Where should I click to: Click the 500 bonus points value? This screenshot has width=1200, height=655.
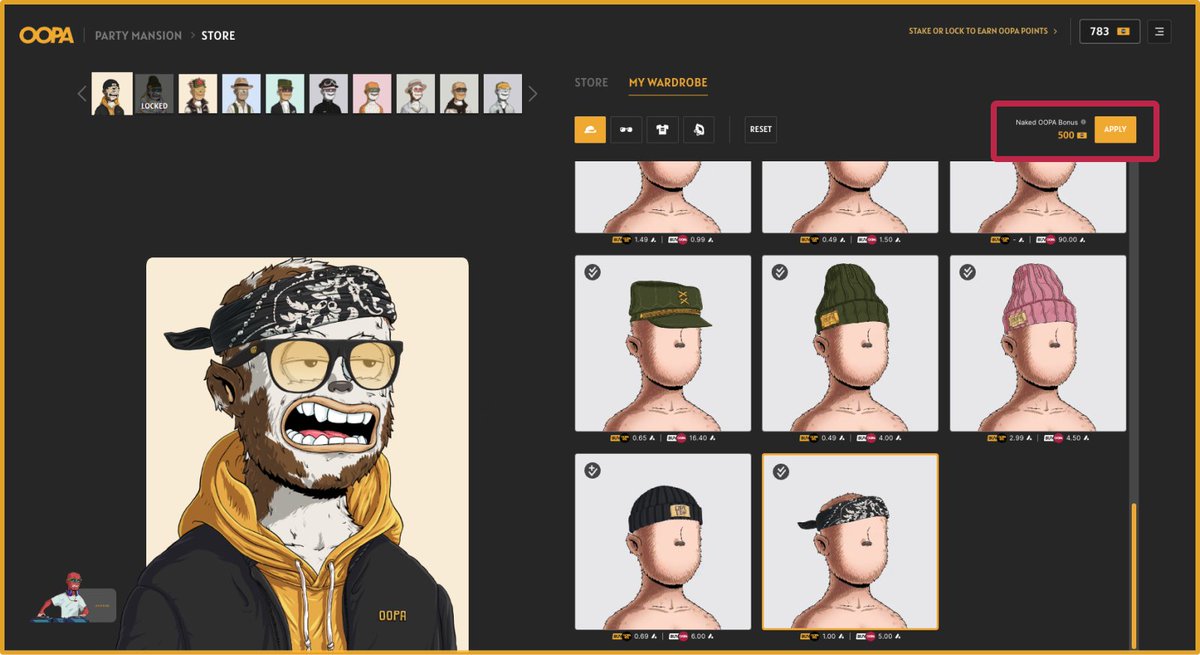point(1066,135)
